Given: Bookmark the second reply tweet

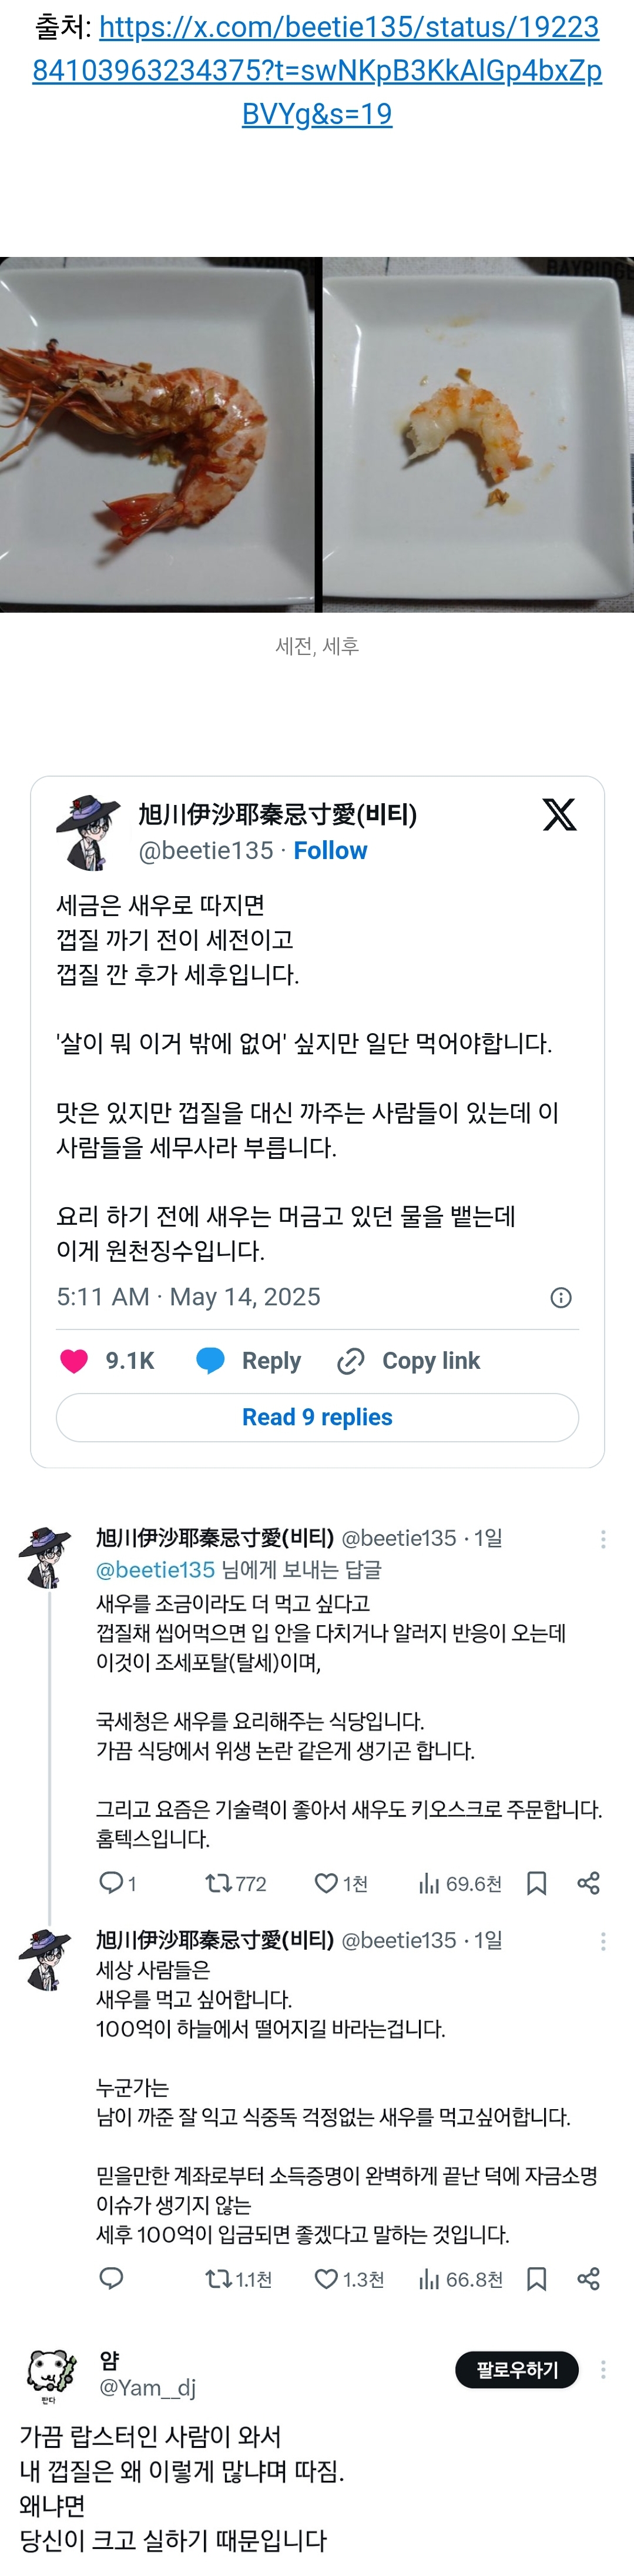Looking at the screenshot, I should (536, 2279).
